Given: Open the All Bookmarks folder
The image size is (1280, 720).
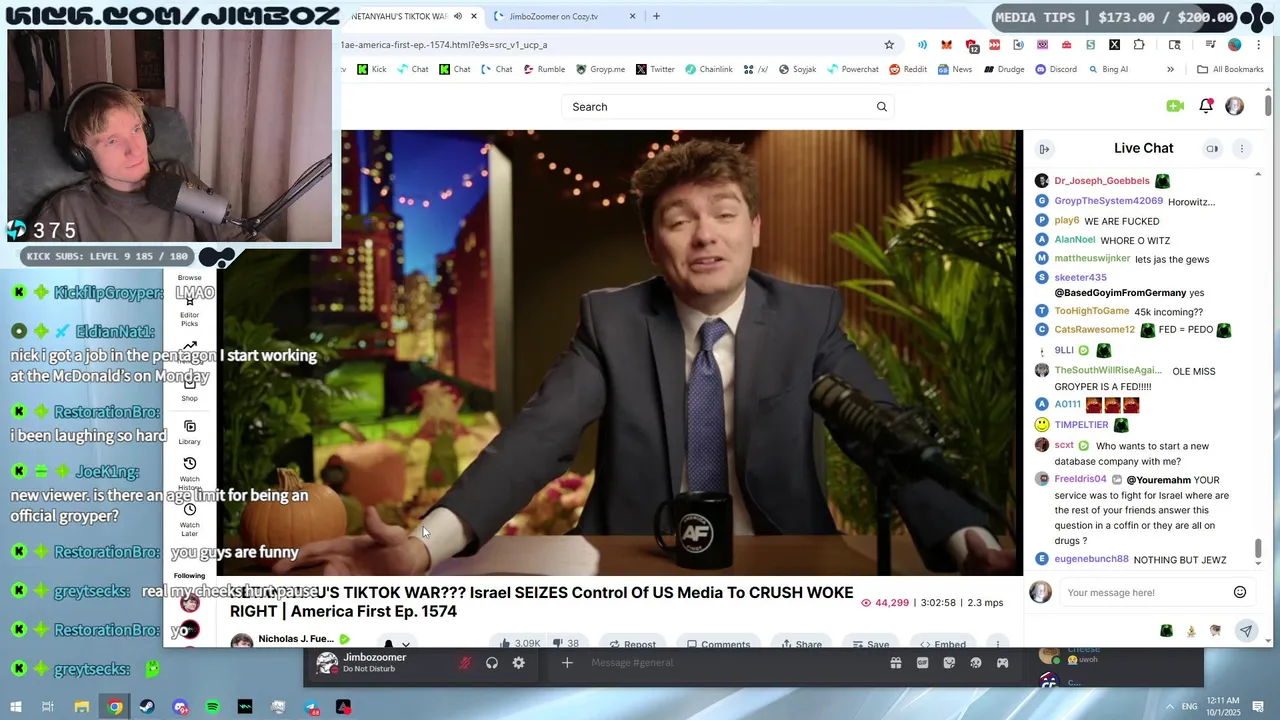Looking at the screenshot, I should click(1230, 69).
